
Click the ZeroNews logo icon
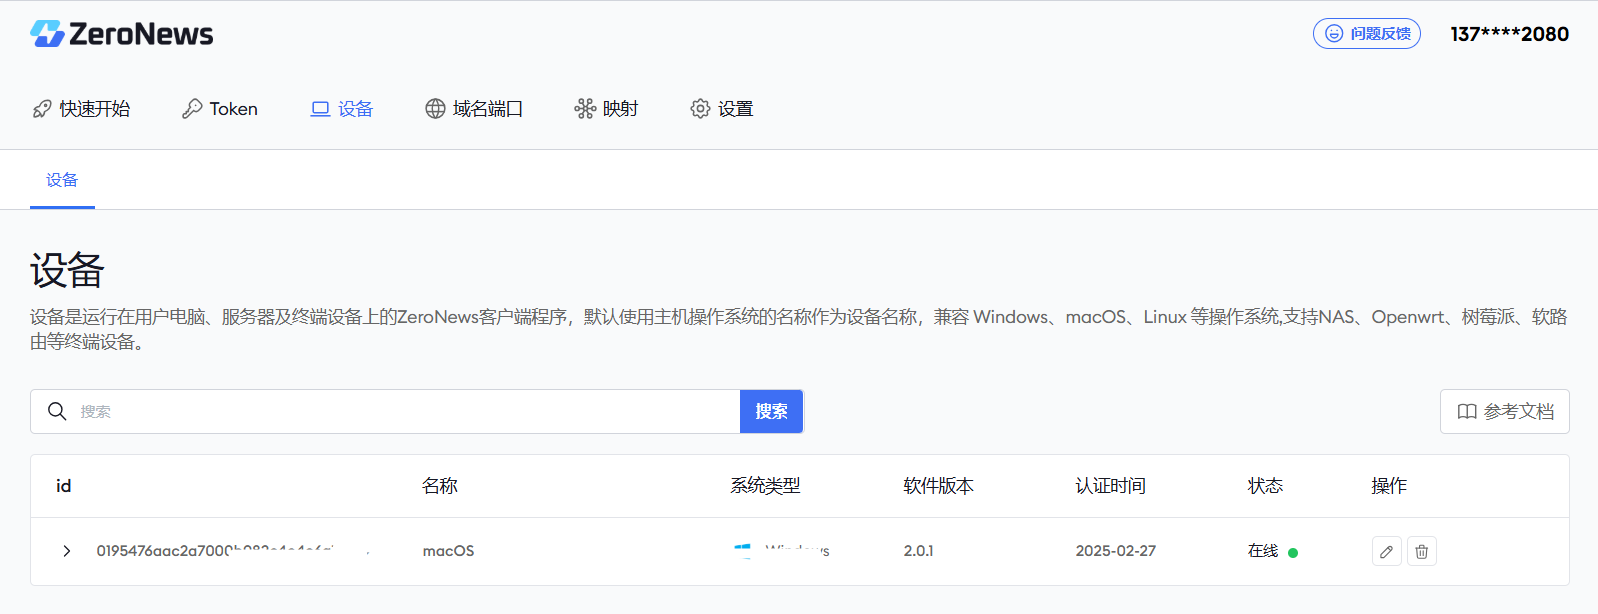point(47,34)
